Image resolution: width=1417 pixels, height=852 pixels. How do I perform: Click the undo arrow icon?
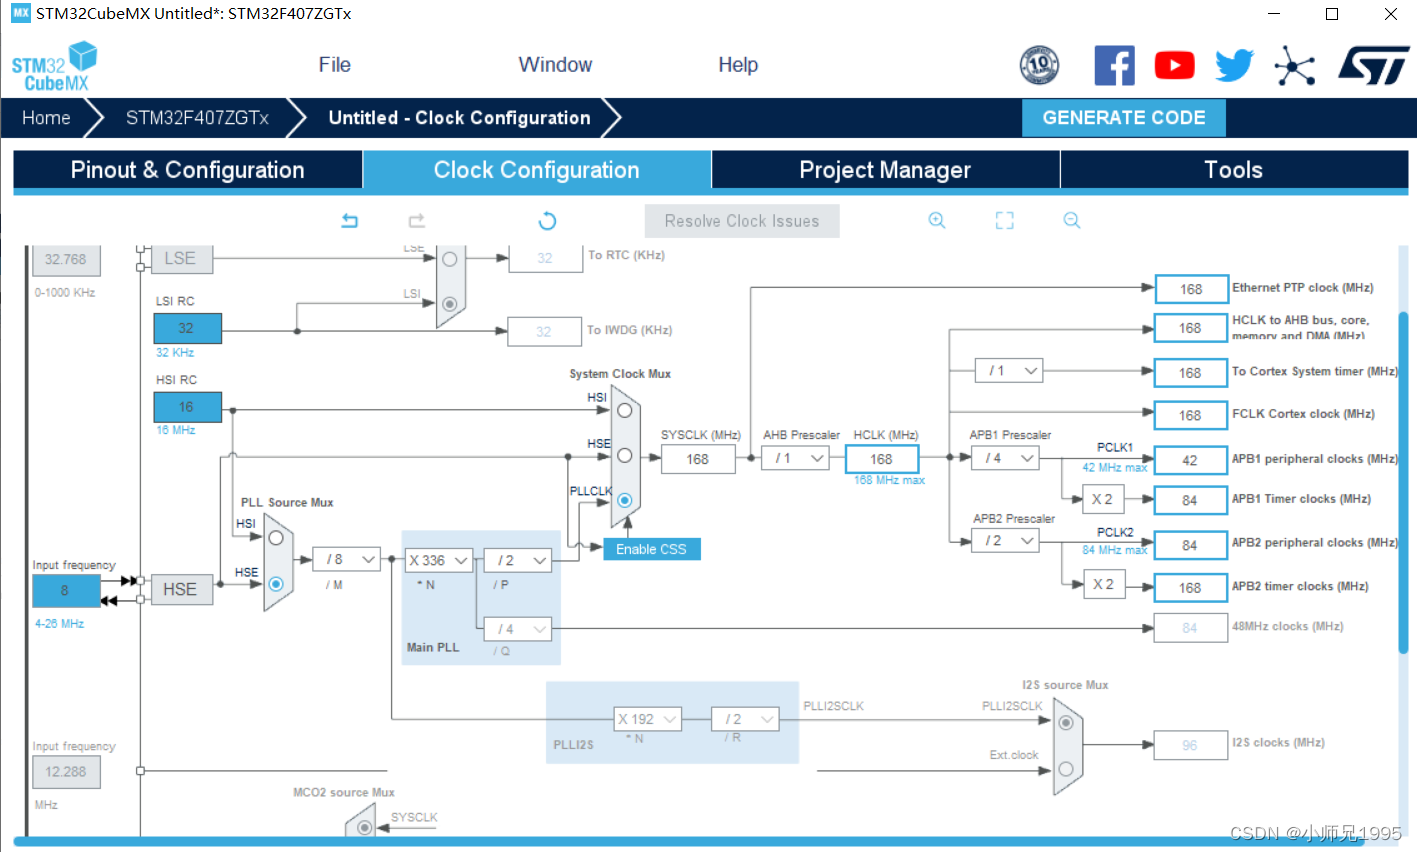[x=349, y=220]
